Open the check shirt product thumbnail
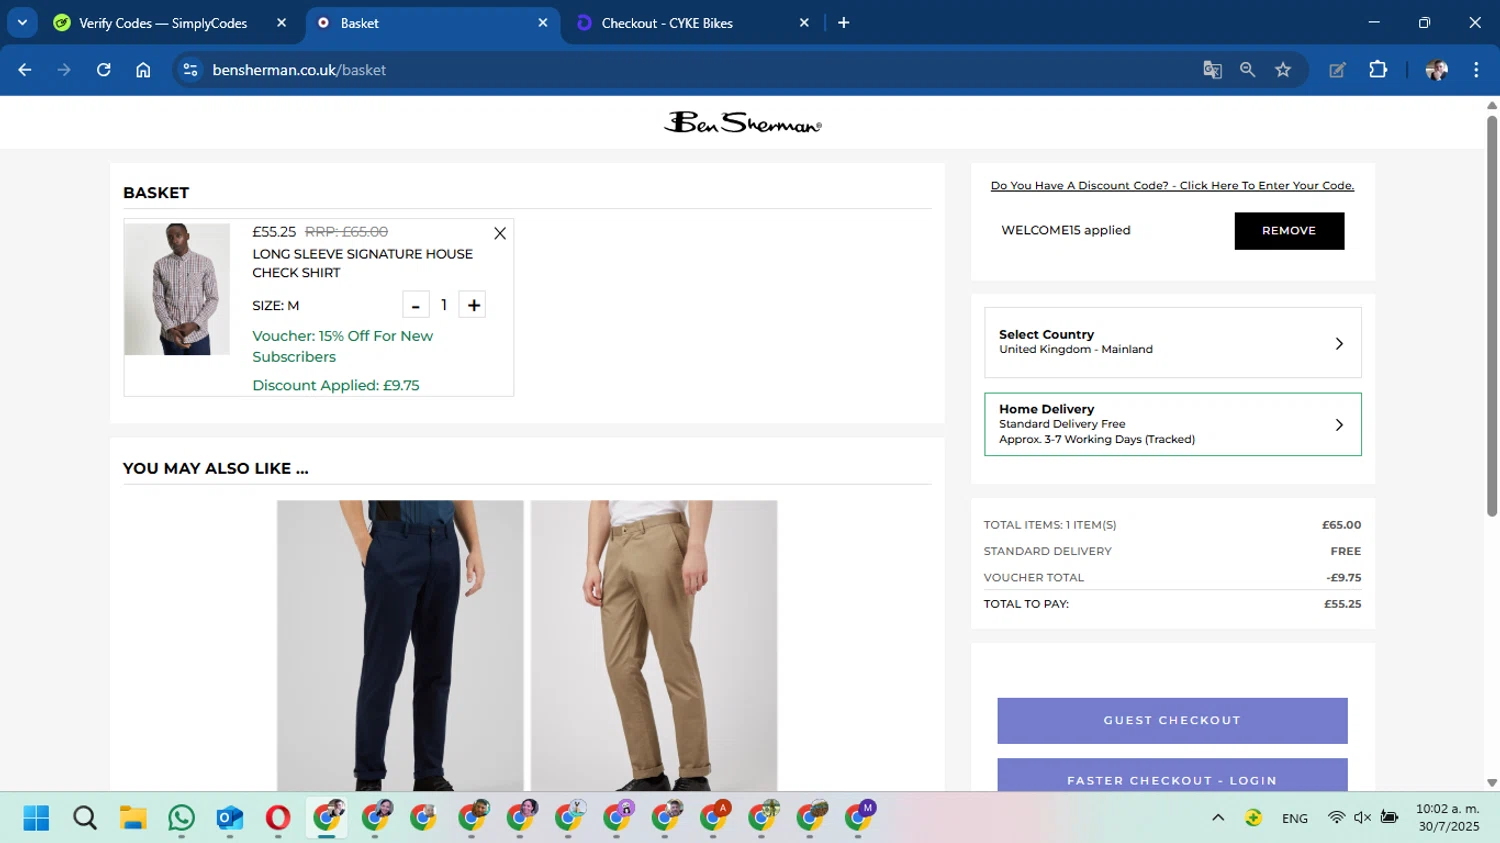Viewport: 1500px width, 843px height. [x=177, y=289]
